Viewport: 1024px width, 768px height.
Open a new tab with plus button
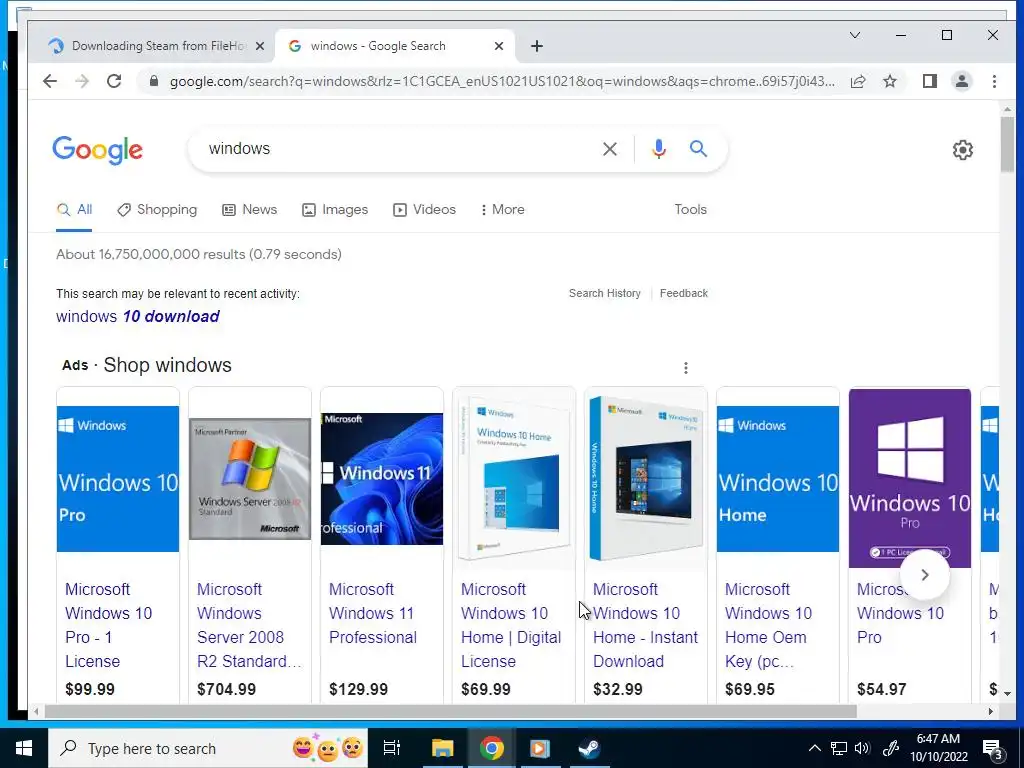pos(537,46)
